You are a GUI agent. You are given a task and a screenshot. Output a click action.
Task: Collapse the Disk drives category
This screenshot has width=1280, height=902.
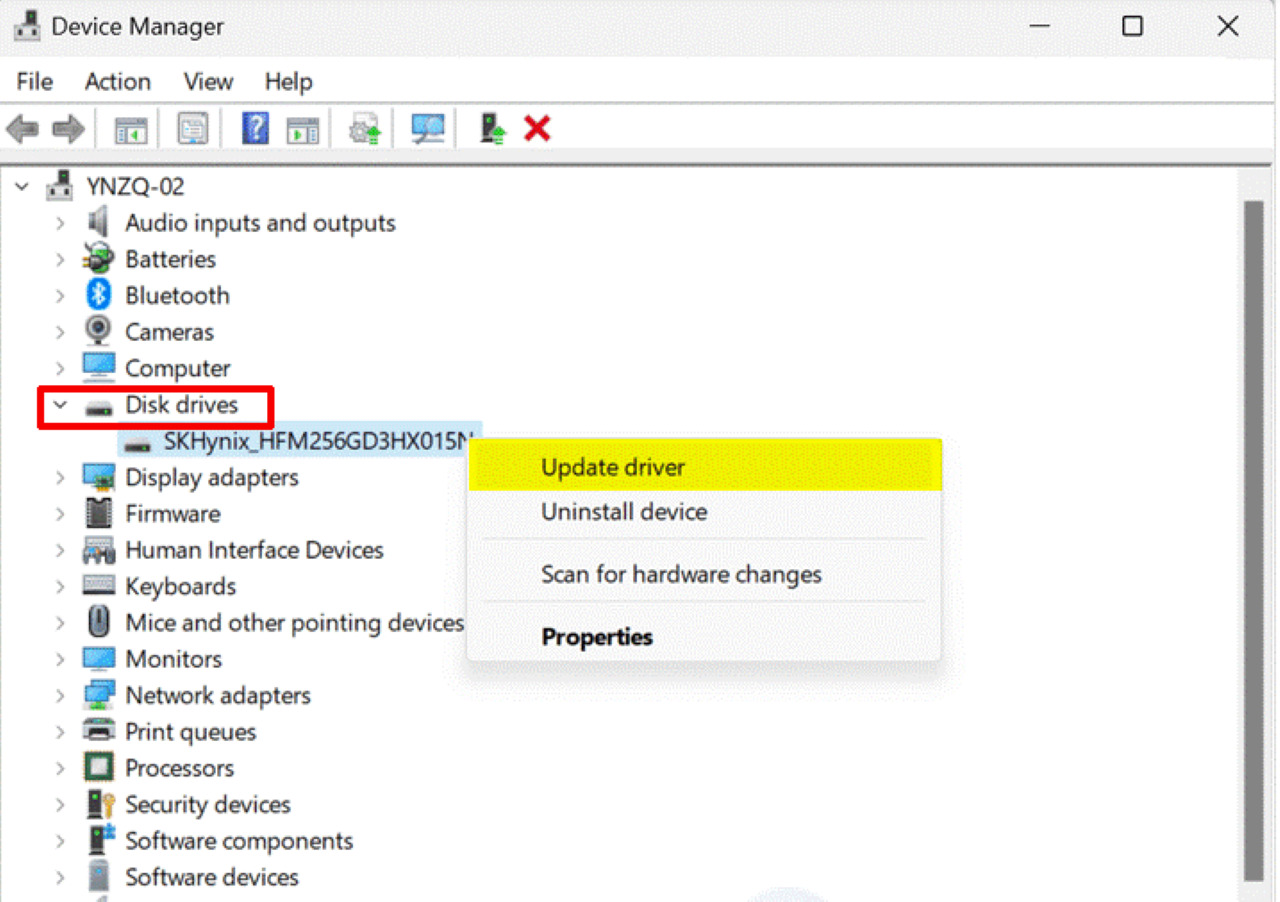point(60,405)
